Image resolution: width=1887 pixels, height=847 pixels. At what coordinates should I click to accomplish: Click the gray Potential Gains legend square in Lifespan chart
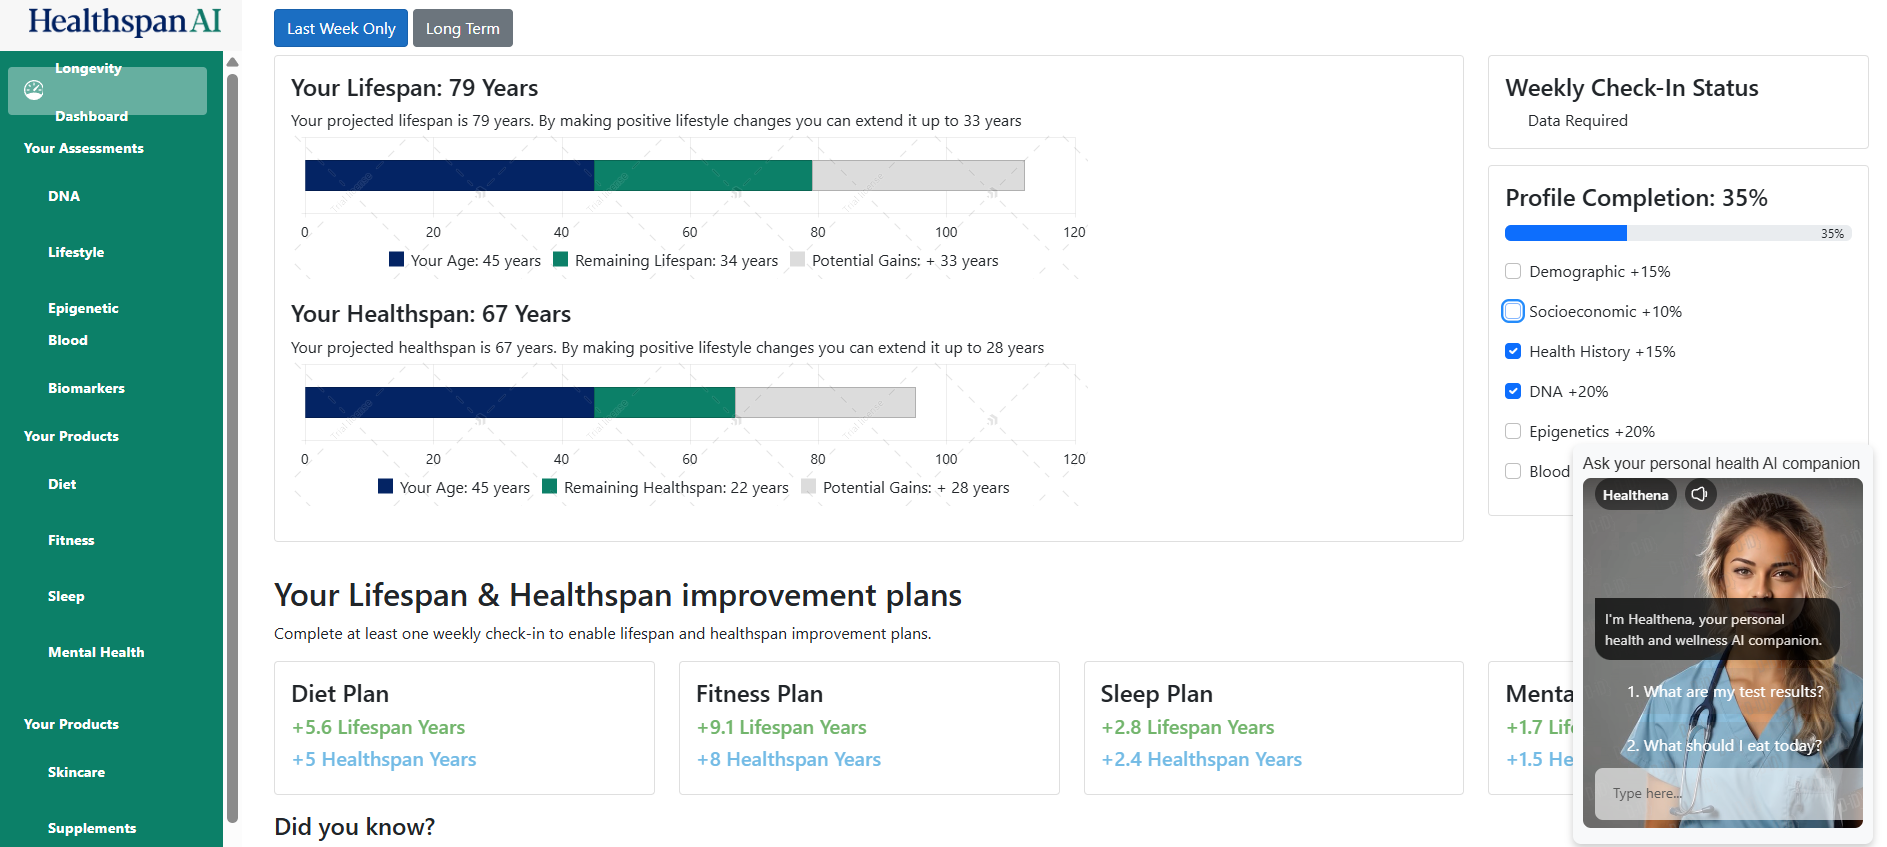797,259
